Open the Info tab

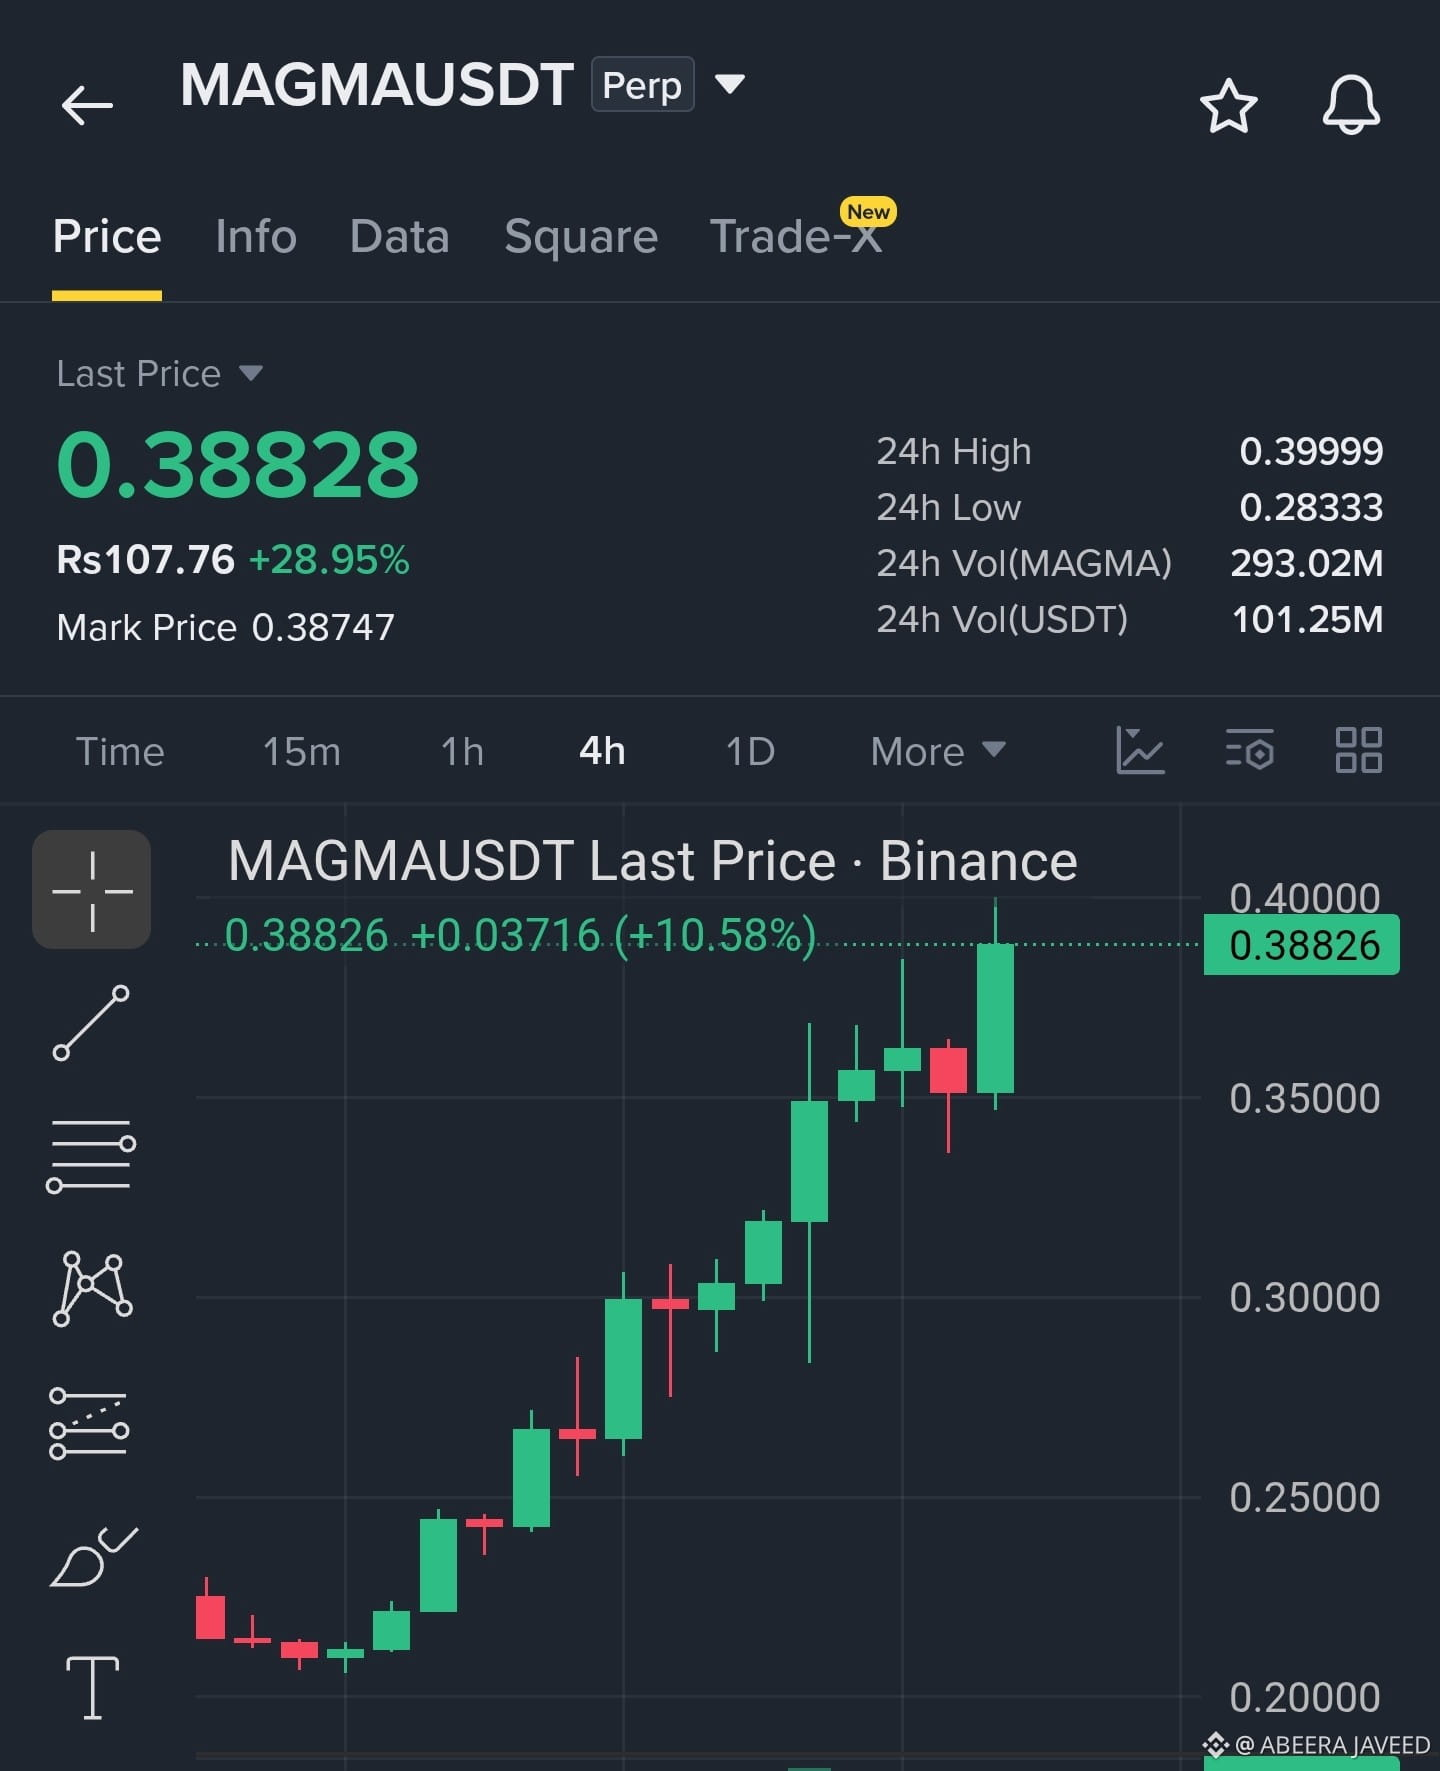click(x=256, y=237)
